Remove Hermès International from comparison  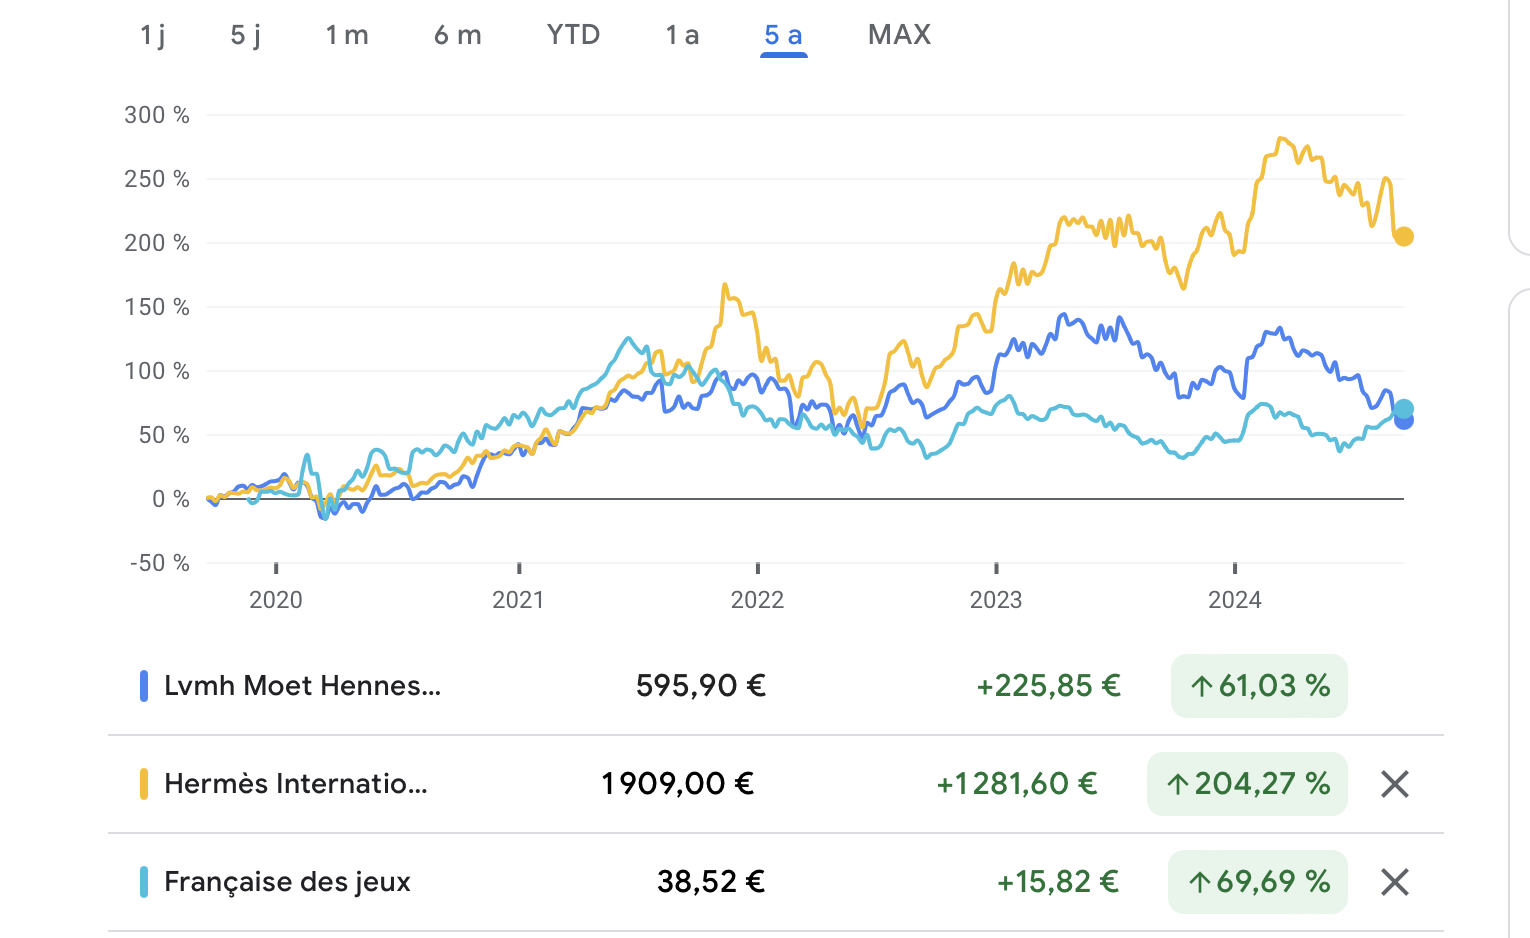pyautogui.click(x=1394, y=784)
